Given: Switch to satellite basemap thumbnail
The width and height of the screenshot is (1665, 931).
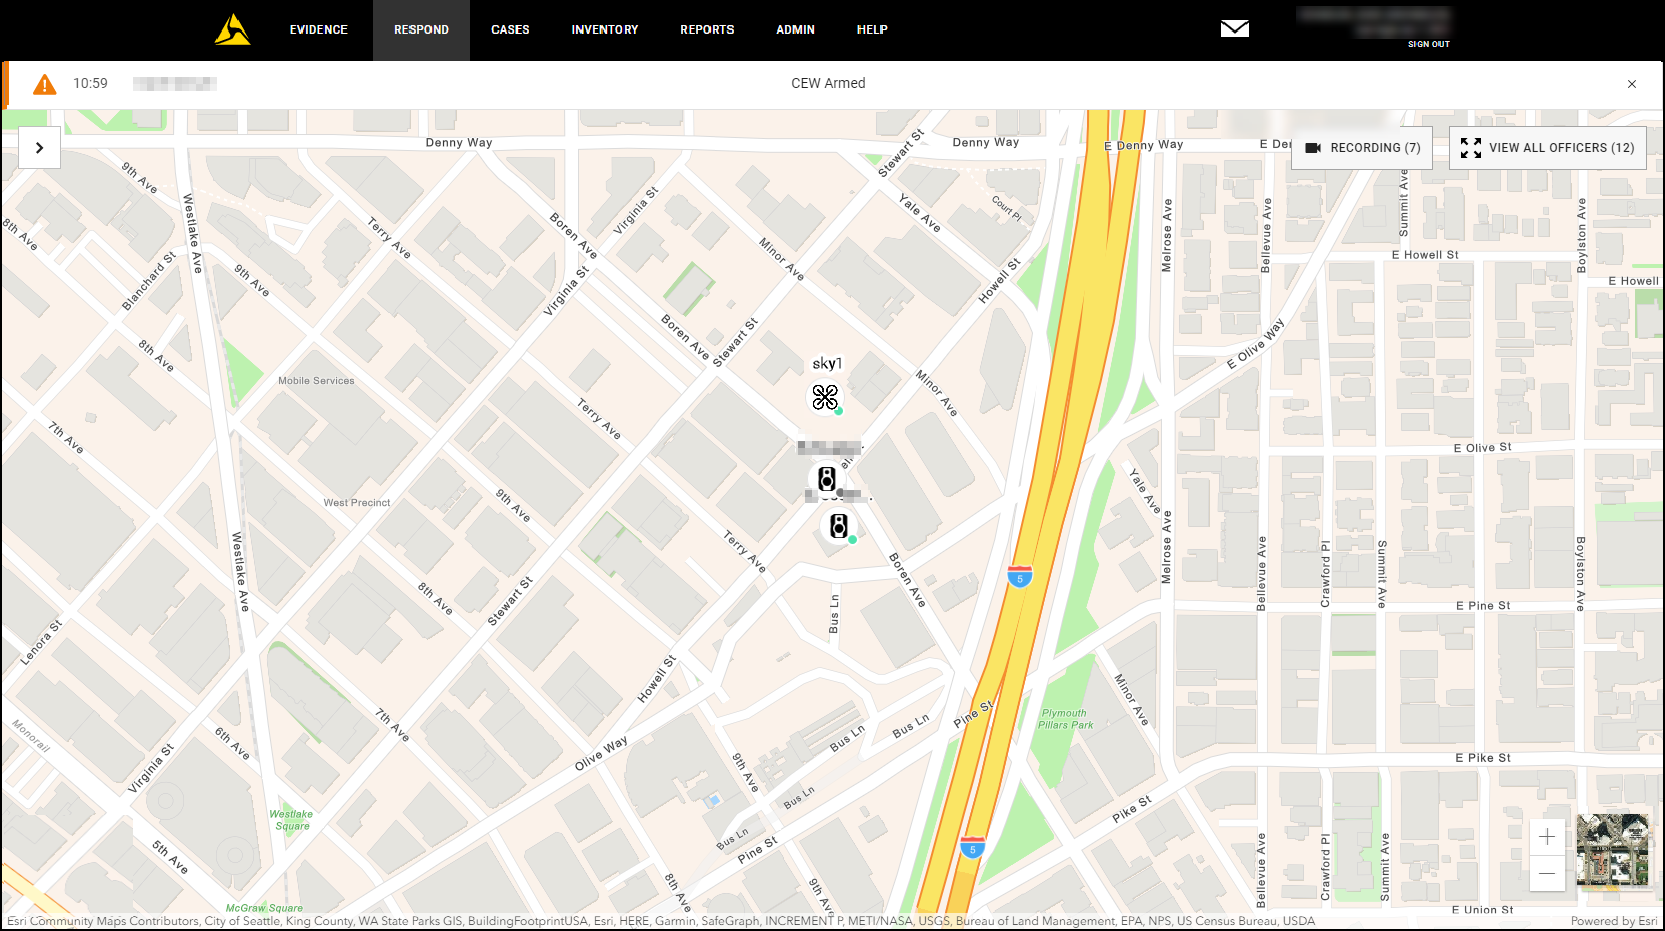Looking at the screenshot, I should 1612,850.
